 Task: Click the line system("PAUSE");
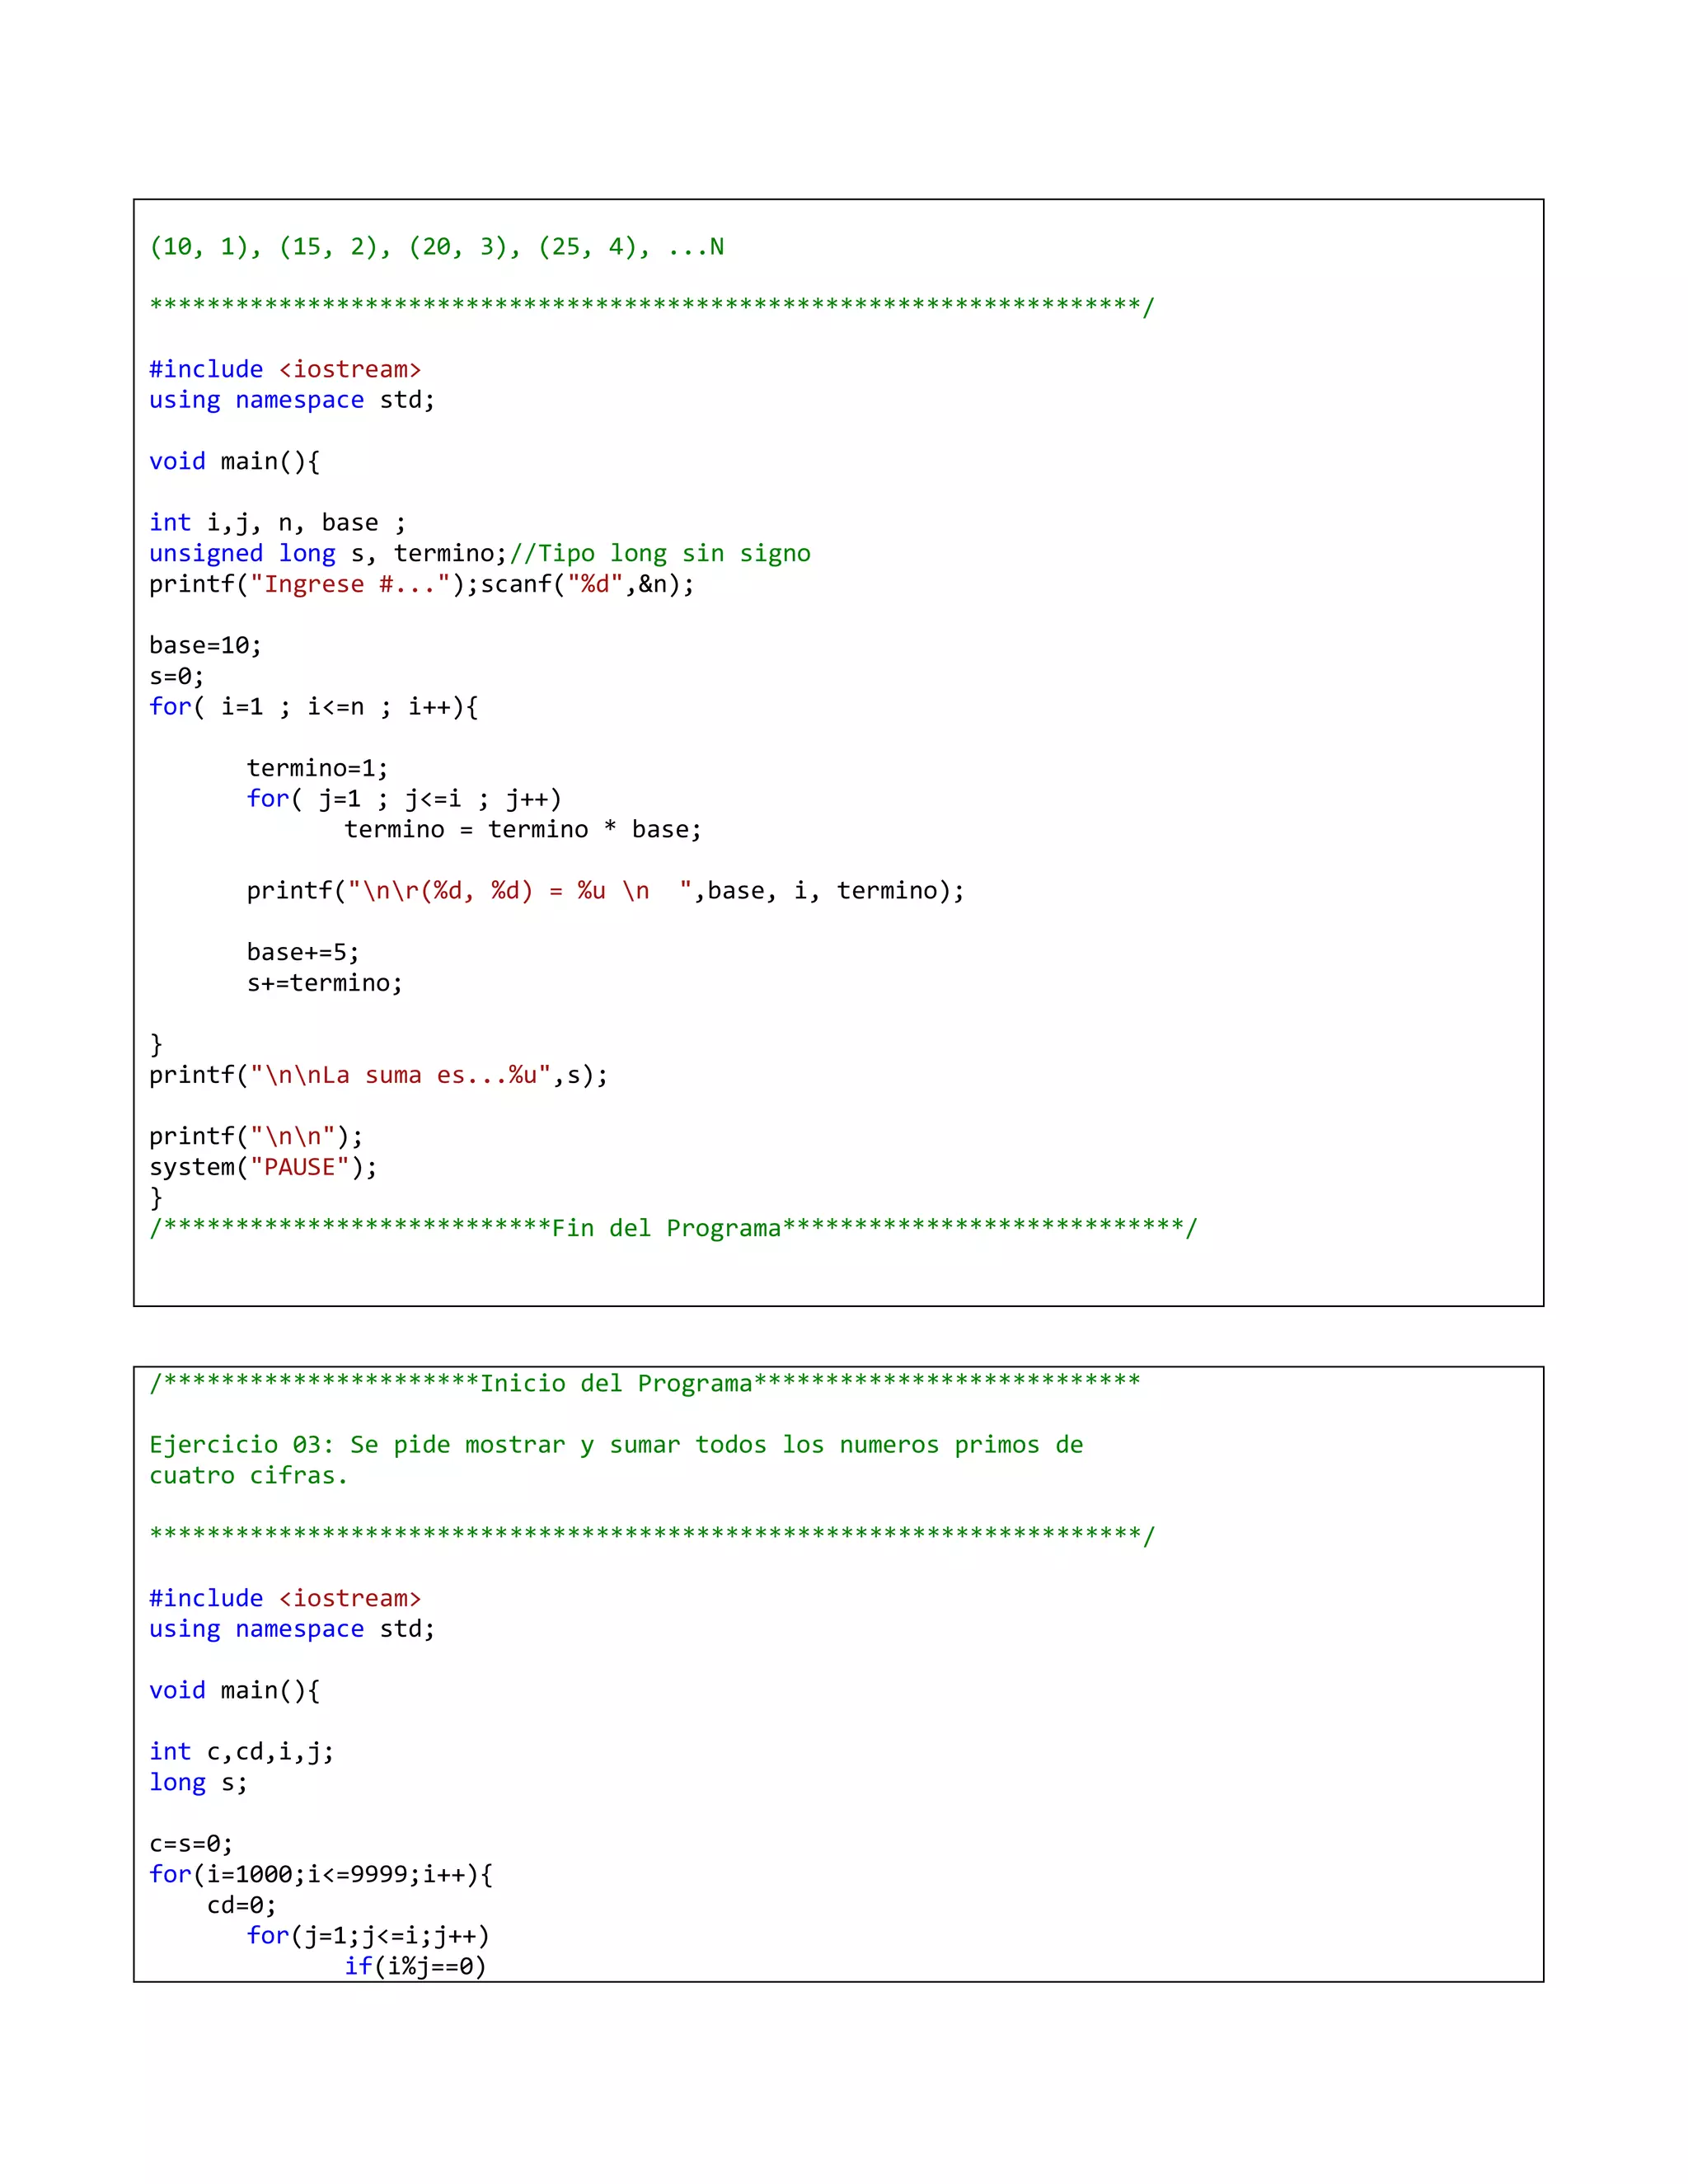point(264,1167)
